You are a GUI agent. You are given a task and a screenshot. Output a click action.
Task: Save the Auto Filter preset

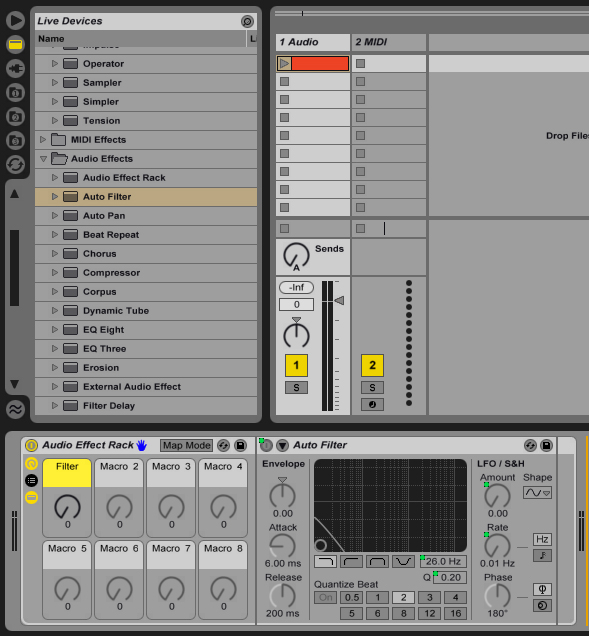546,445
